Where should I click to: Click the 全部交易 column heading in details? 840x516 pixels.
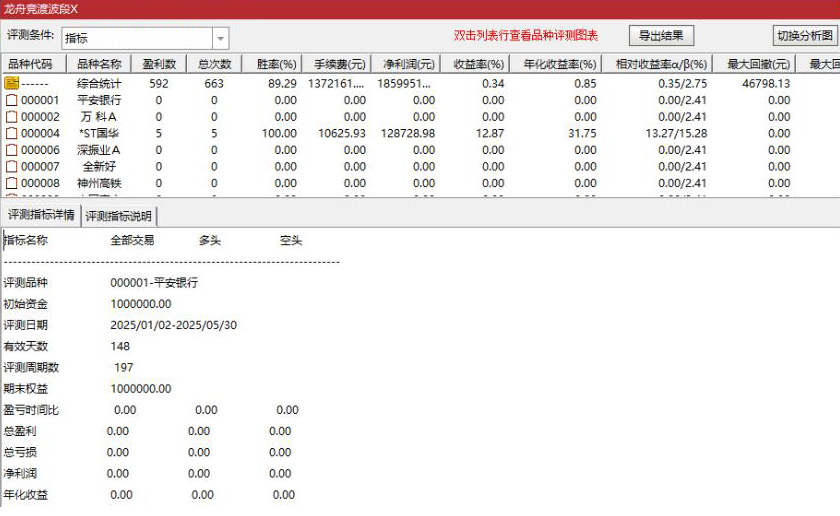pos(132,241)
